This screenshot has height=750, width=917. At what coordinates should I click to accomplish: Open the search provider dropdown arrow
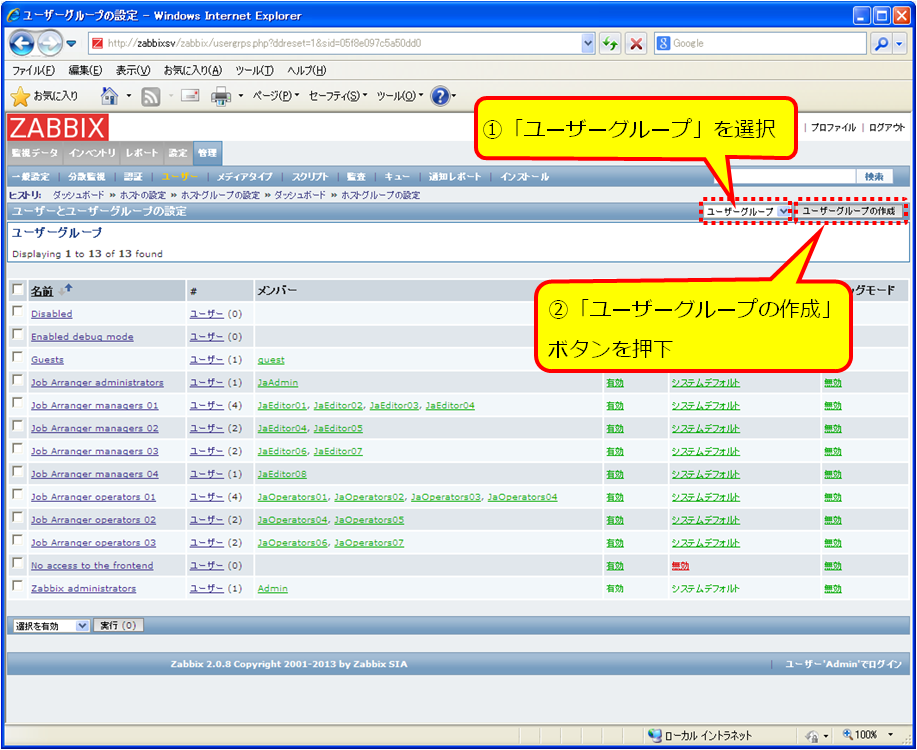(900, 43)
